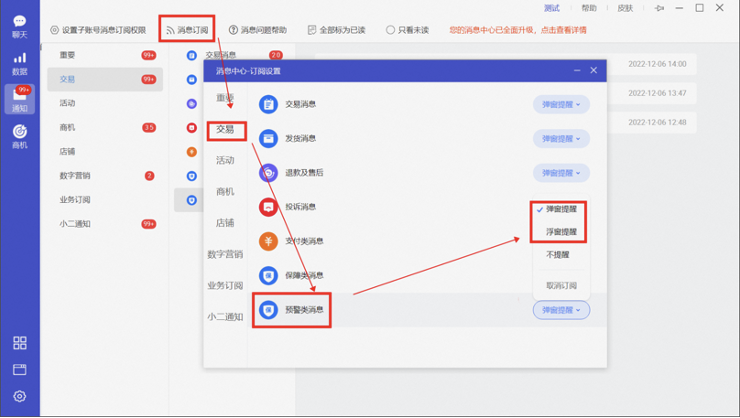Image resolution: width=740 pixels, height=418 pixels.
Task: Select 弹窗提醒 option in dropdown menu
Action: pyautogui.click(x=561, y=209)
